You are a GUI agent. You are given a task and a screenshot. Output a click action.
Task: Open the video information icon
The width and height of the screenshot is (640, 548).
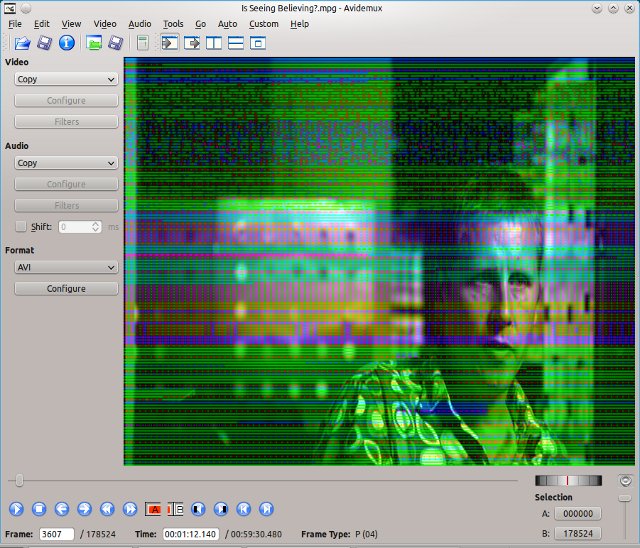[67, 43]
